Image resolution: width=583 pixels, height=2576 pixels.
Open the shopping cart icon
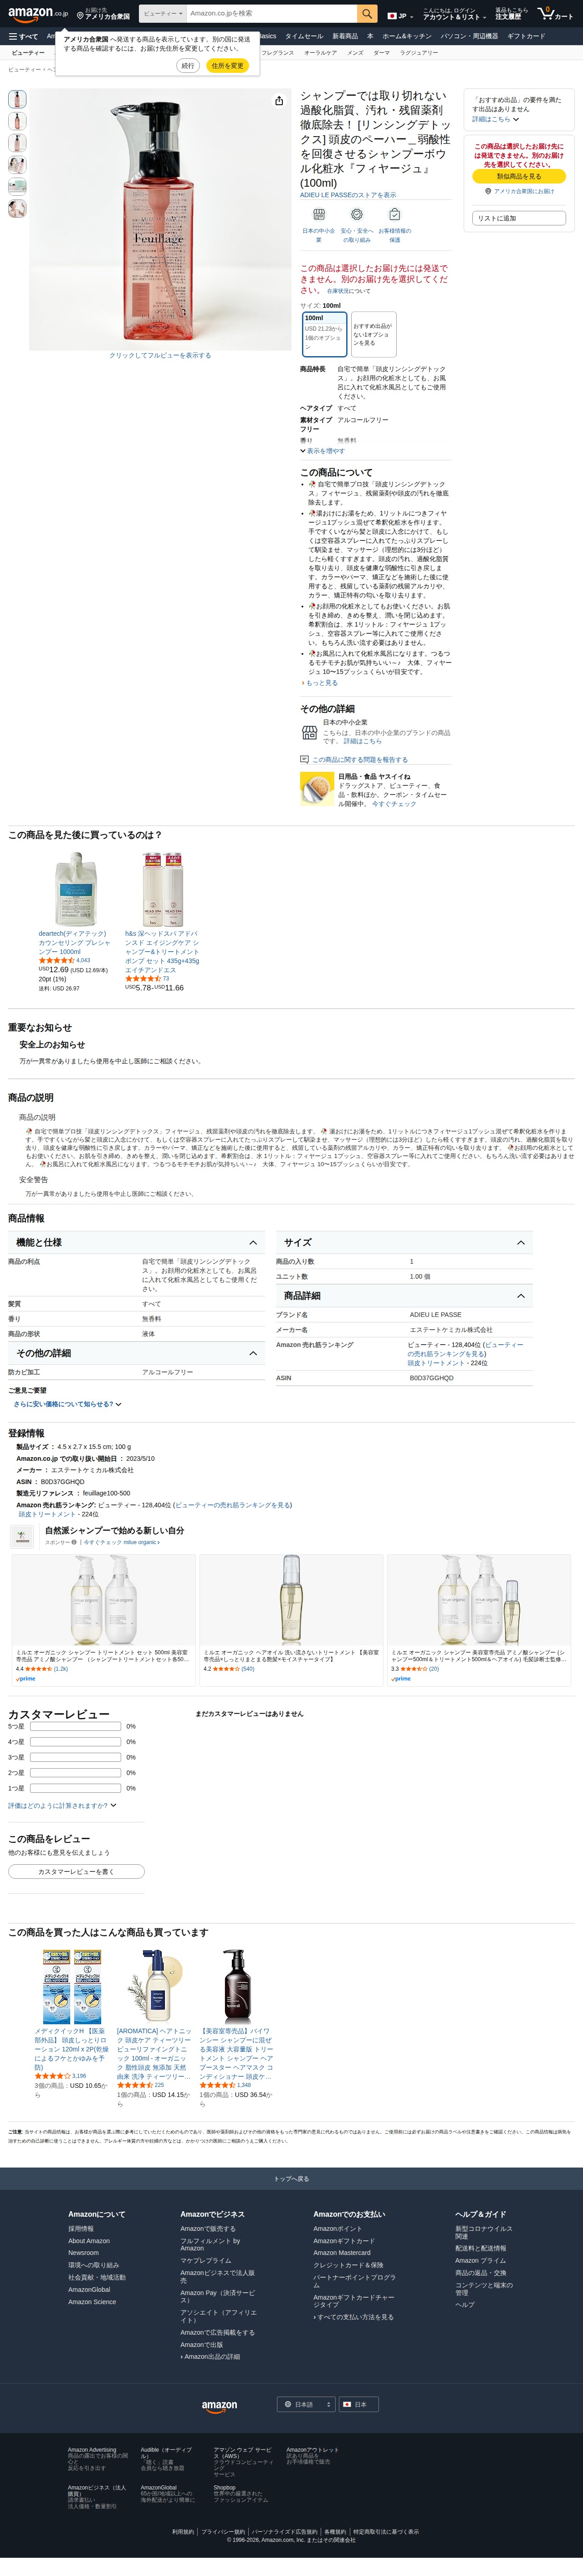pyautogui.click(x=555, y=14)
